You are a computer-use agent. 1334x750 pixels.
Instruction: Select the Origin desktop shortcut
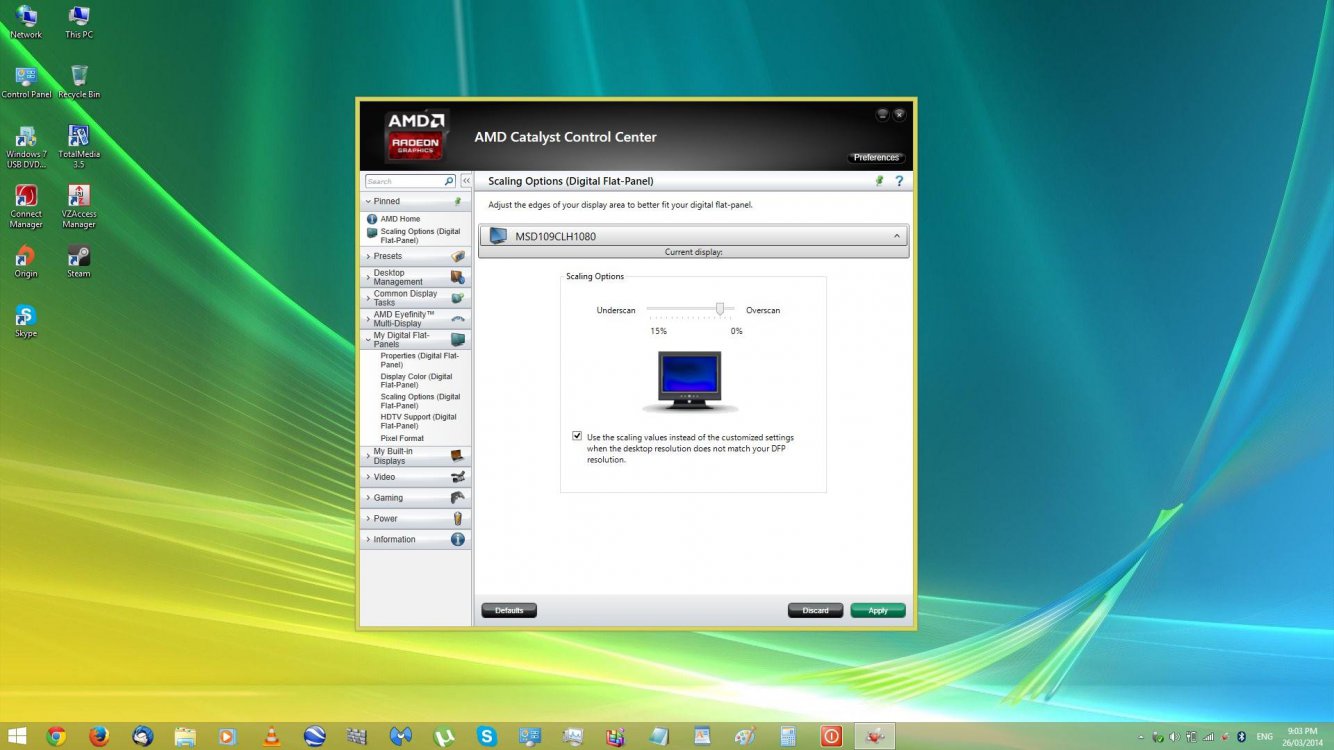coord(26,262)
